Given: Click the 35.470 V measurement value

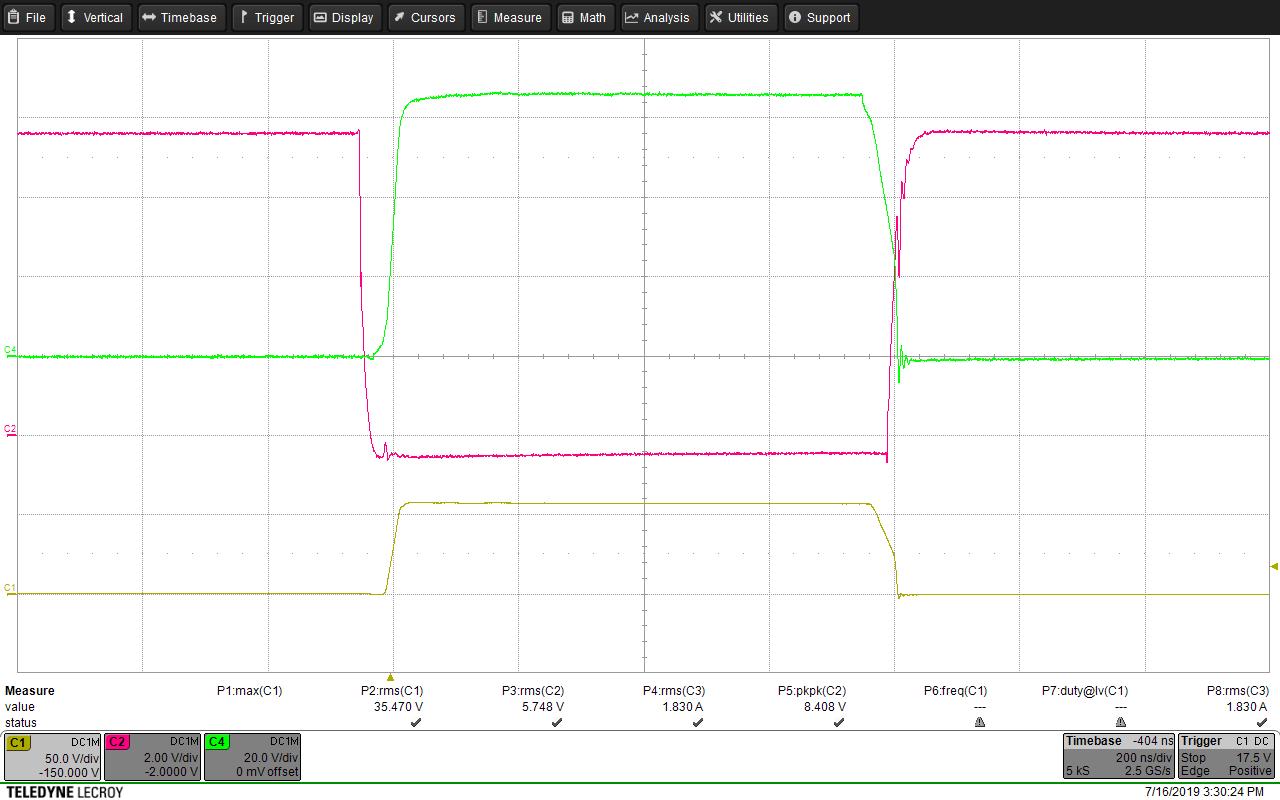Looking at the screenshot, I should pos(397,707).
